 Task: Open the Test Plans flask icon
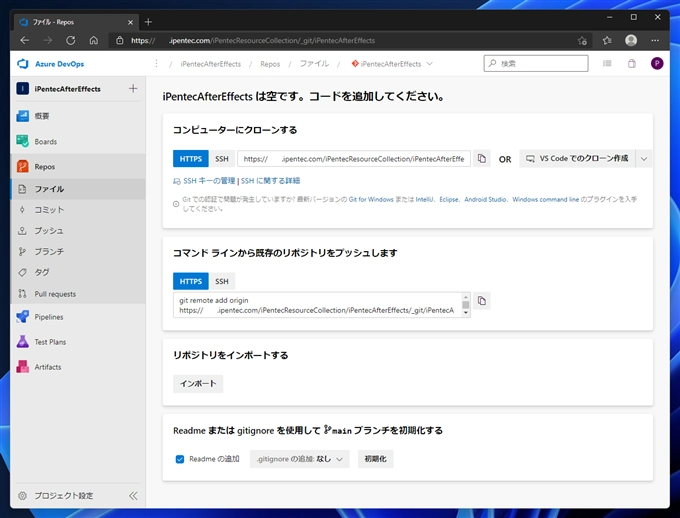point(23,342)
